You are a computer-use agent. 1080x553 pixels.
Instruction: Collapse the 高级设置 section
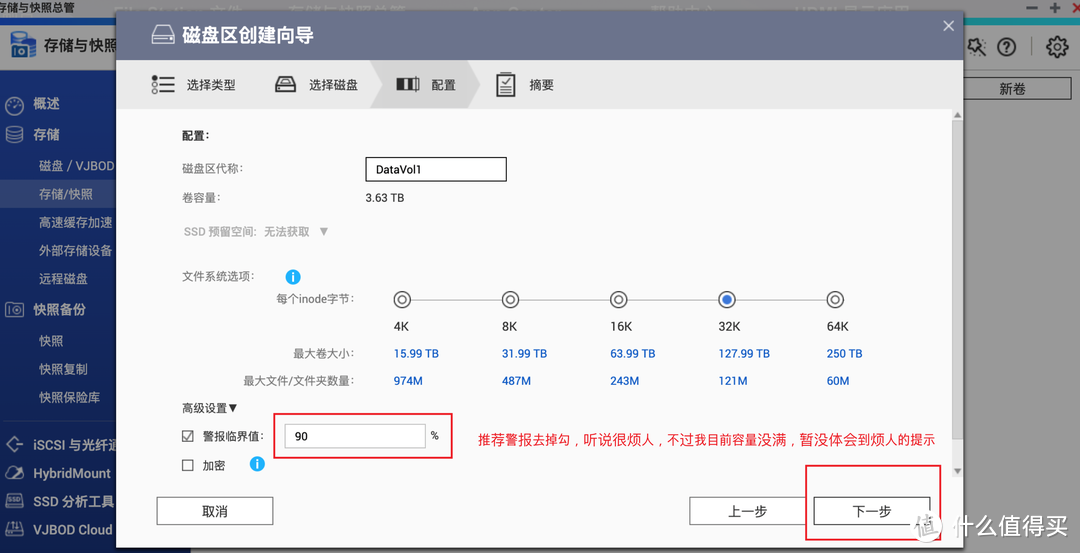(x=210, y=407)
